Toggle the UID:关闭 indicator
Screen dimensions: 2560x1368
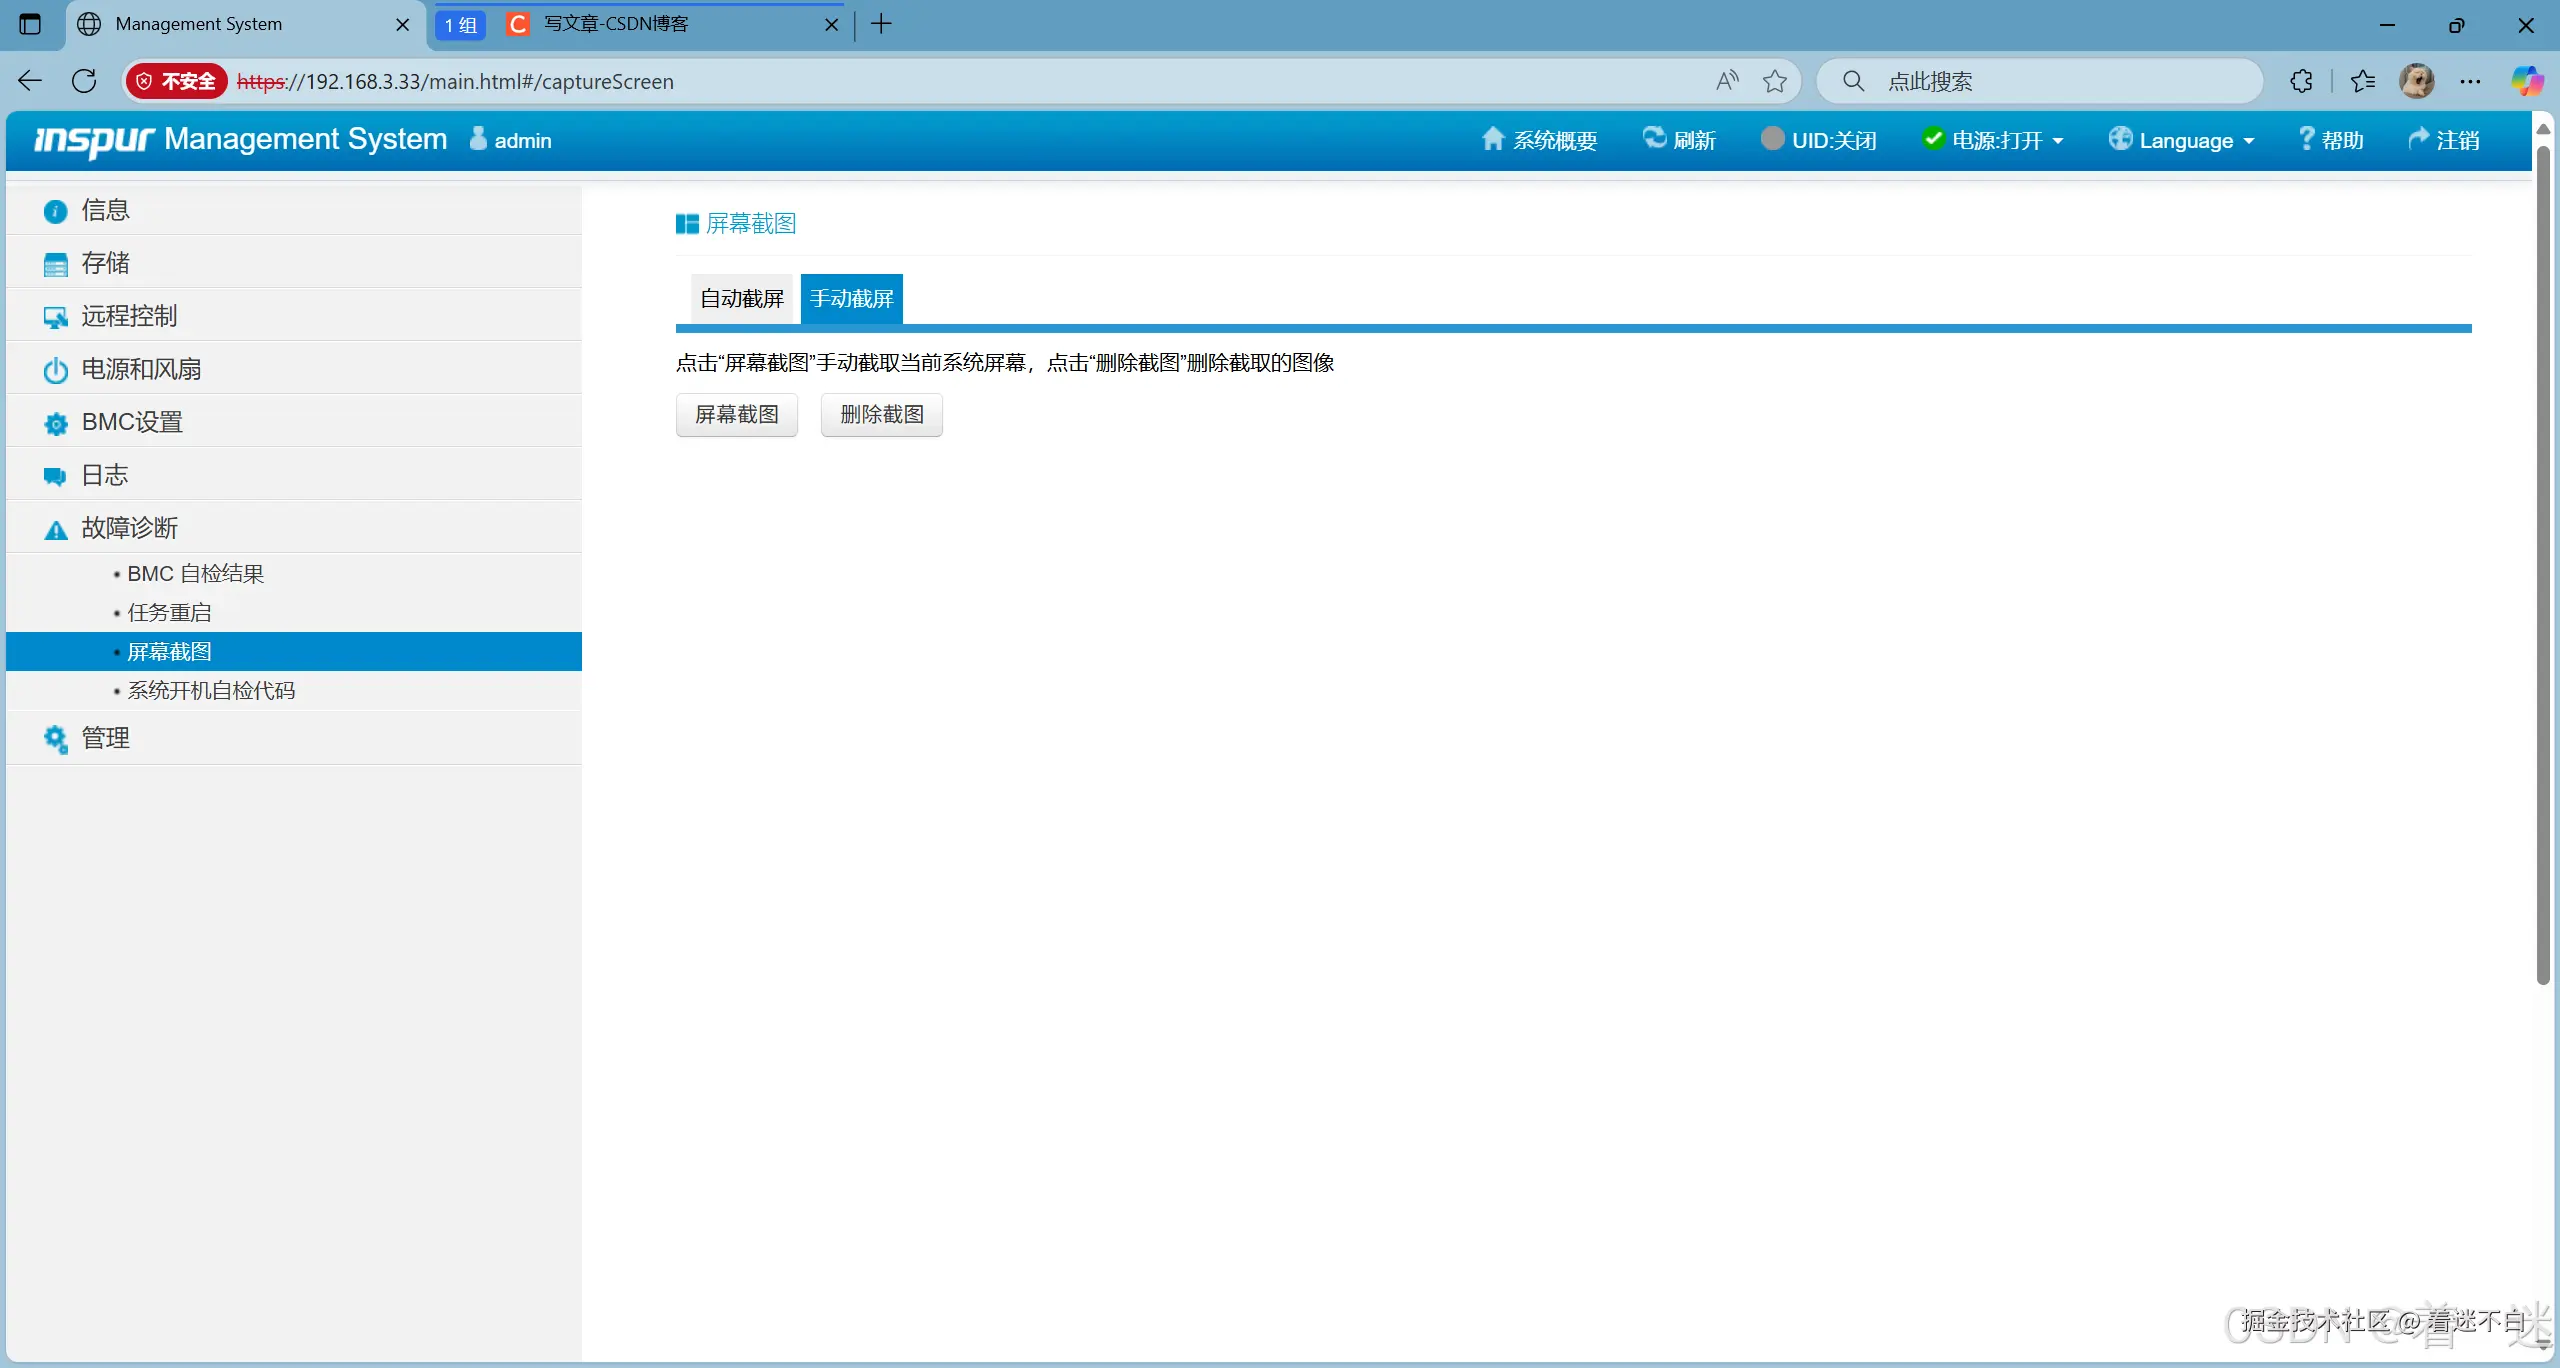[1773, 139]
